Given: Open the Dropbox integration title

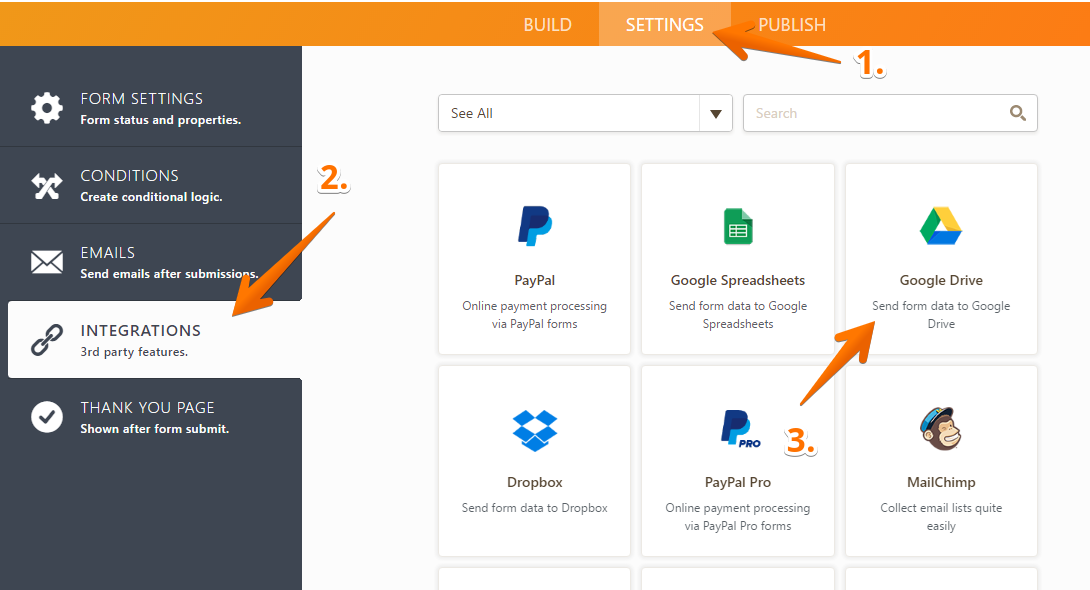Looking at the screenshot, I should 535,482.
